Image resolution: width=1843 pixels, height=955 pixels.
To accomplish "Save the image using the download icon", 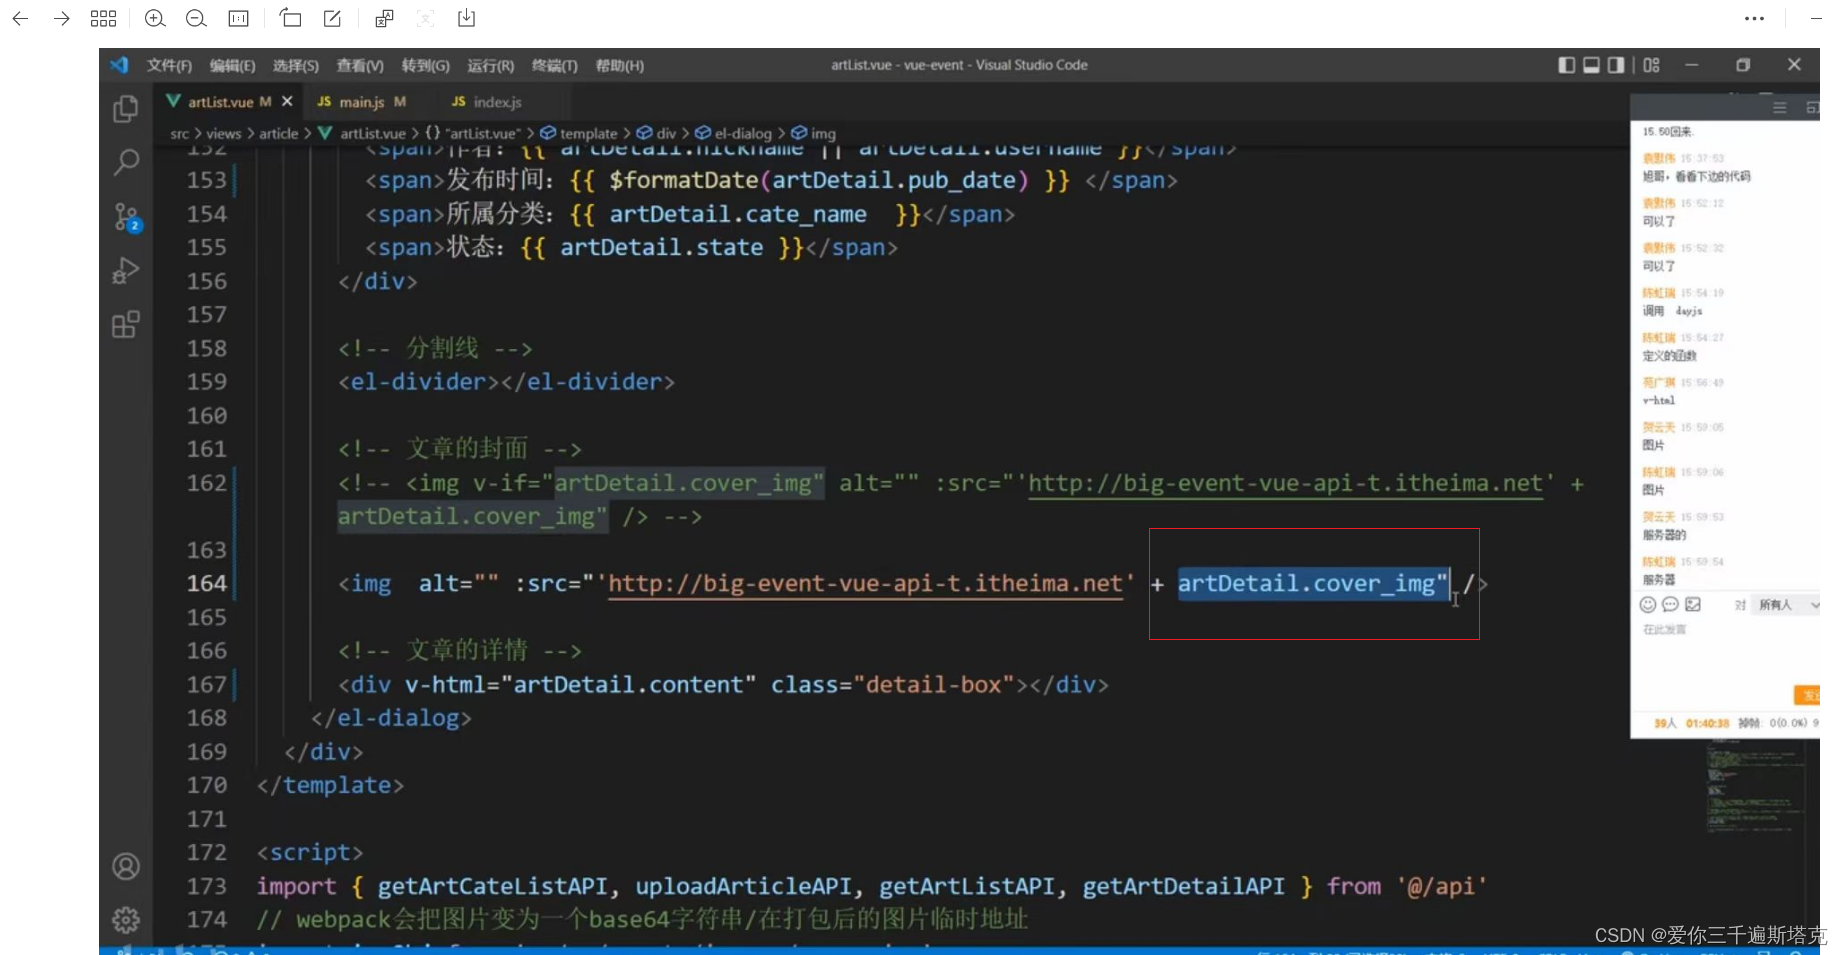I will click(x=466, y=18).
